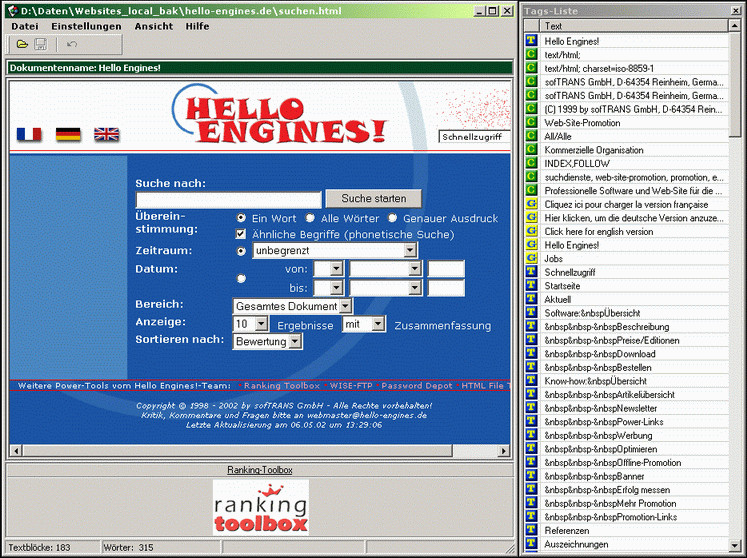Click the T icon beside 'Aktuell'
Image resolution: width=747 pixels, height=558 pixels.
pos(531,299)
